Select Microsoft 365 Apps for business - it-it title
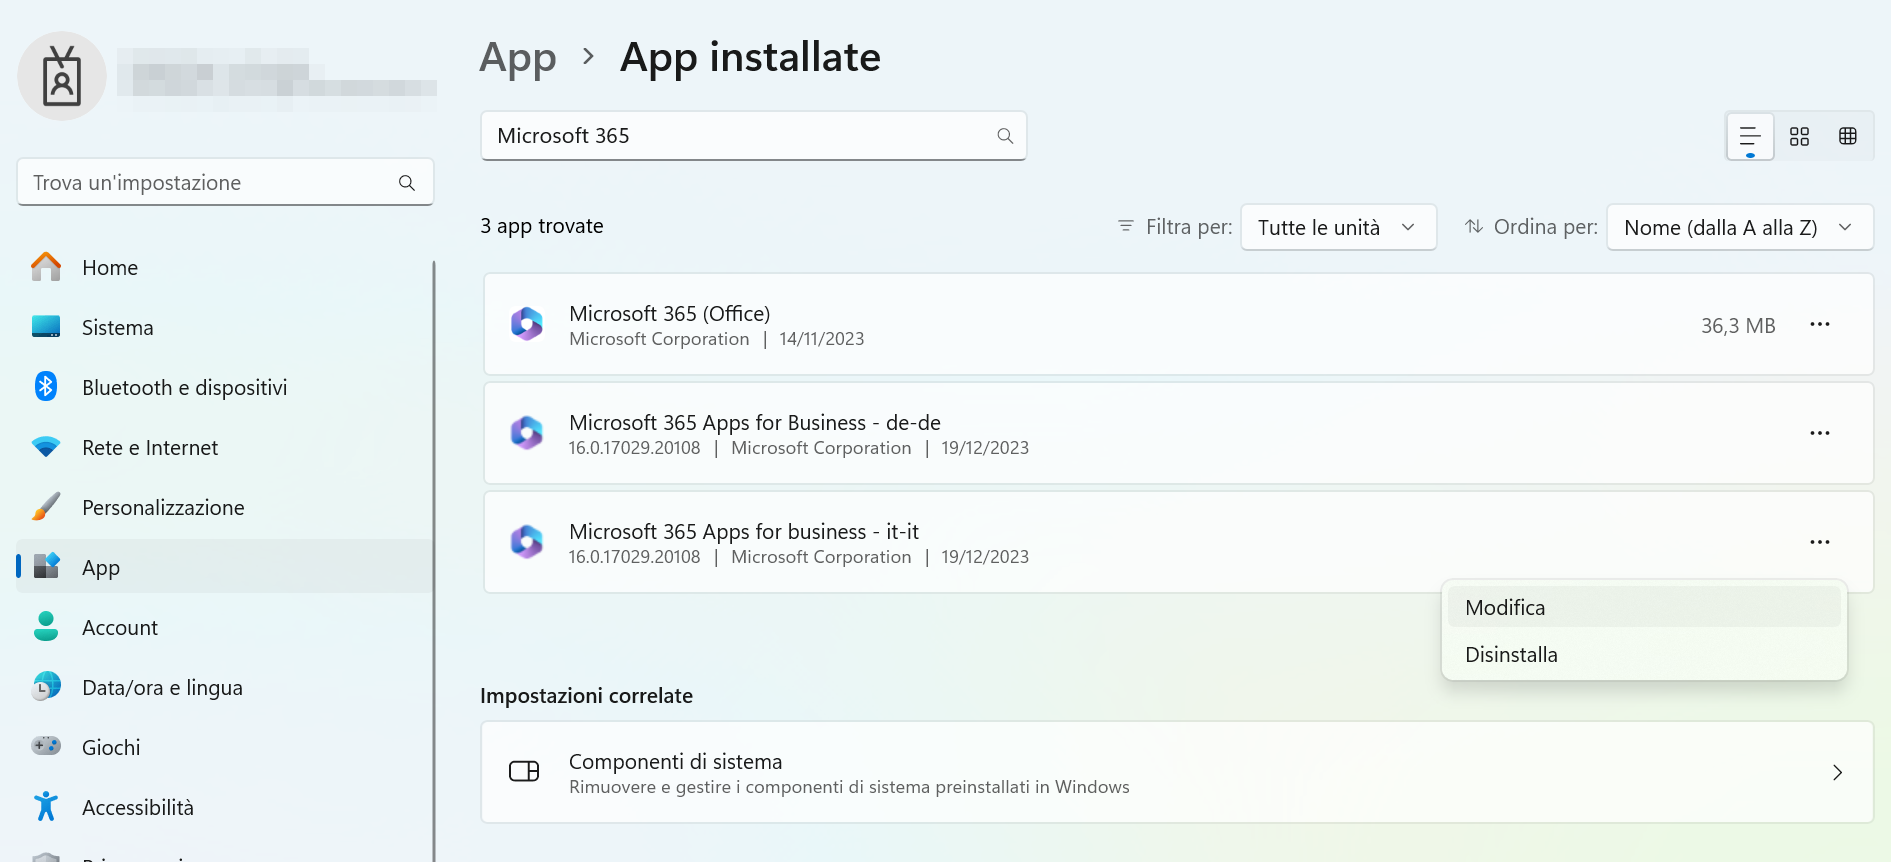The width and height of the screenshot is (1891, 862). (744, 531)
